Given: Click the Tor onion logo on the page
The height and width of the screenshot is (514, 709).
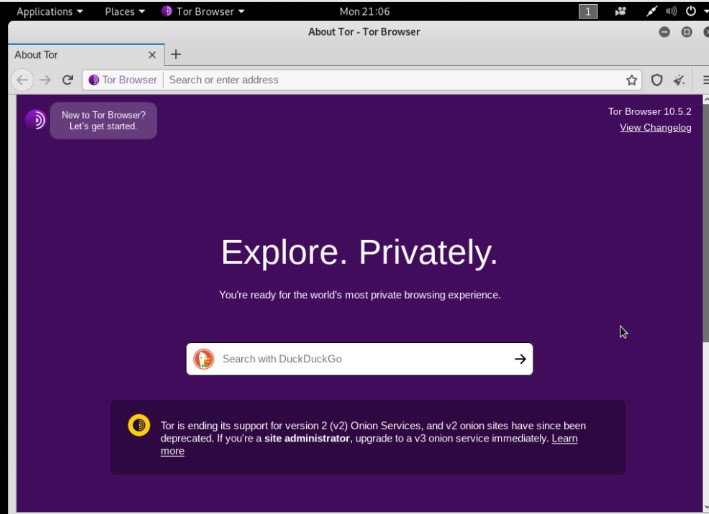Looking at the screenshot, I should pos(35,120).
